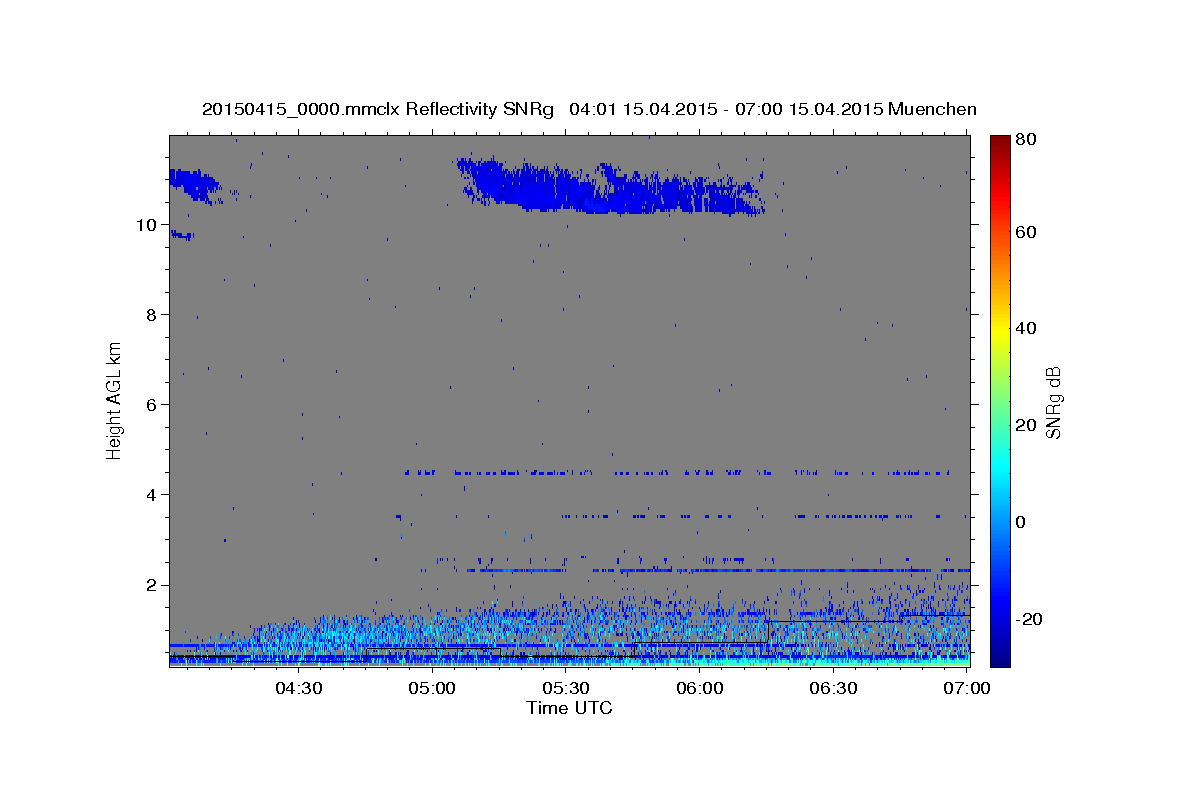
Task: Click the height tick label '10'
Action: [146, 225]
